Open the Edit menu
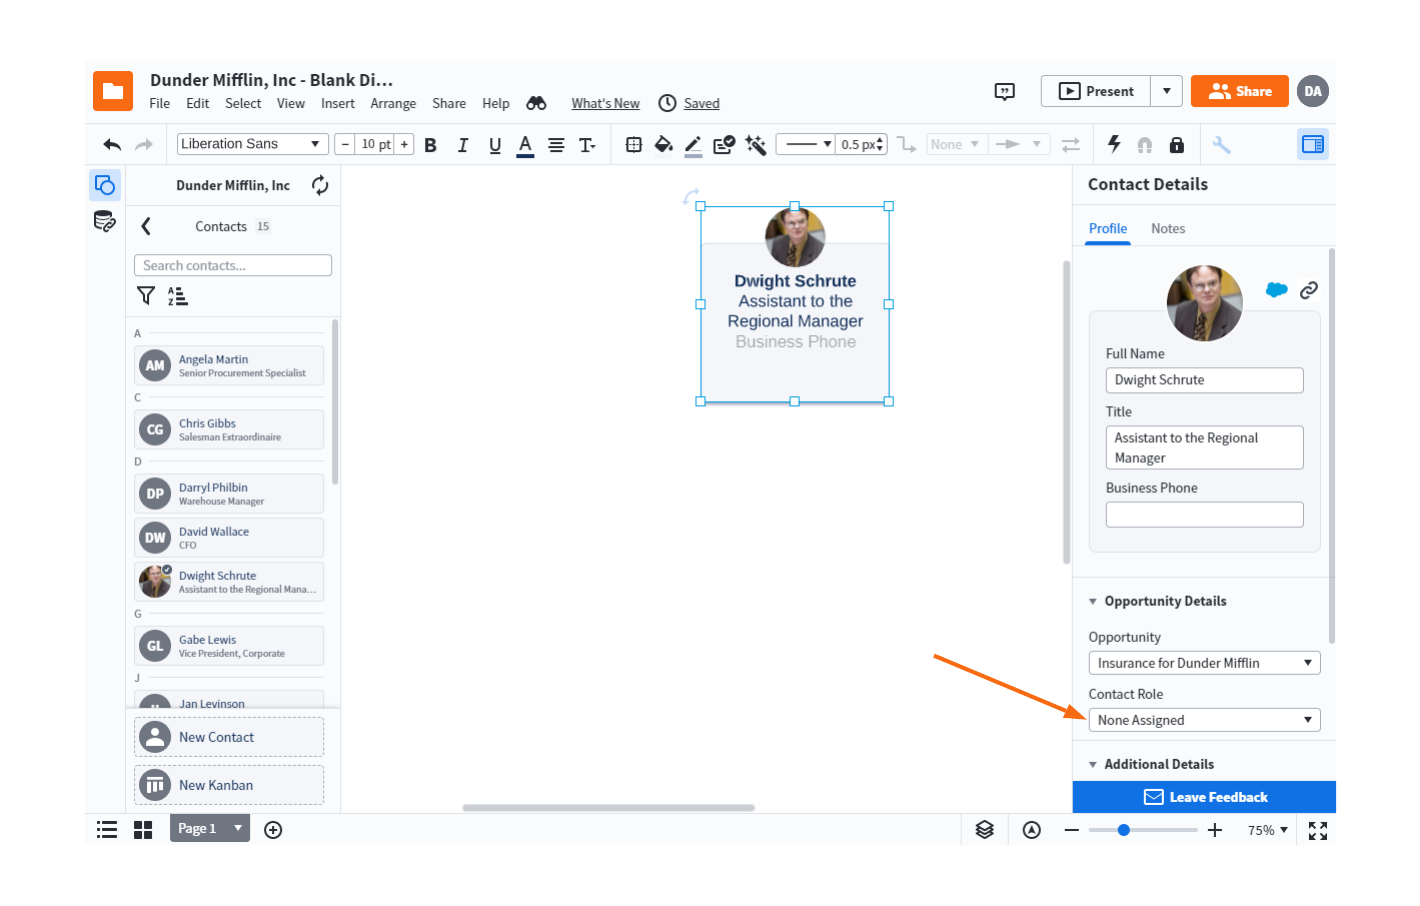This screenshot has height=906, width=1420. pos(198,103)
